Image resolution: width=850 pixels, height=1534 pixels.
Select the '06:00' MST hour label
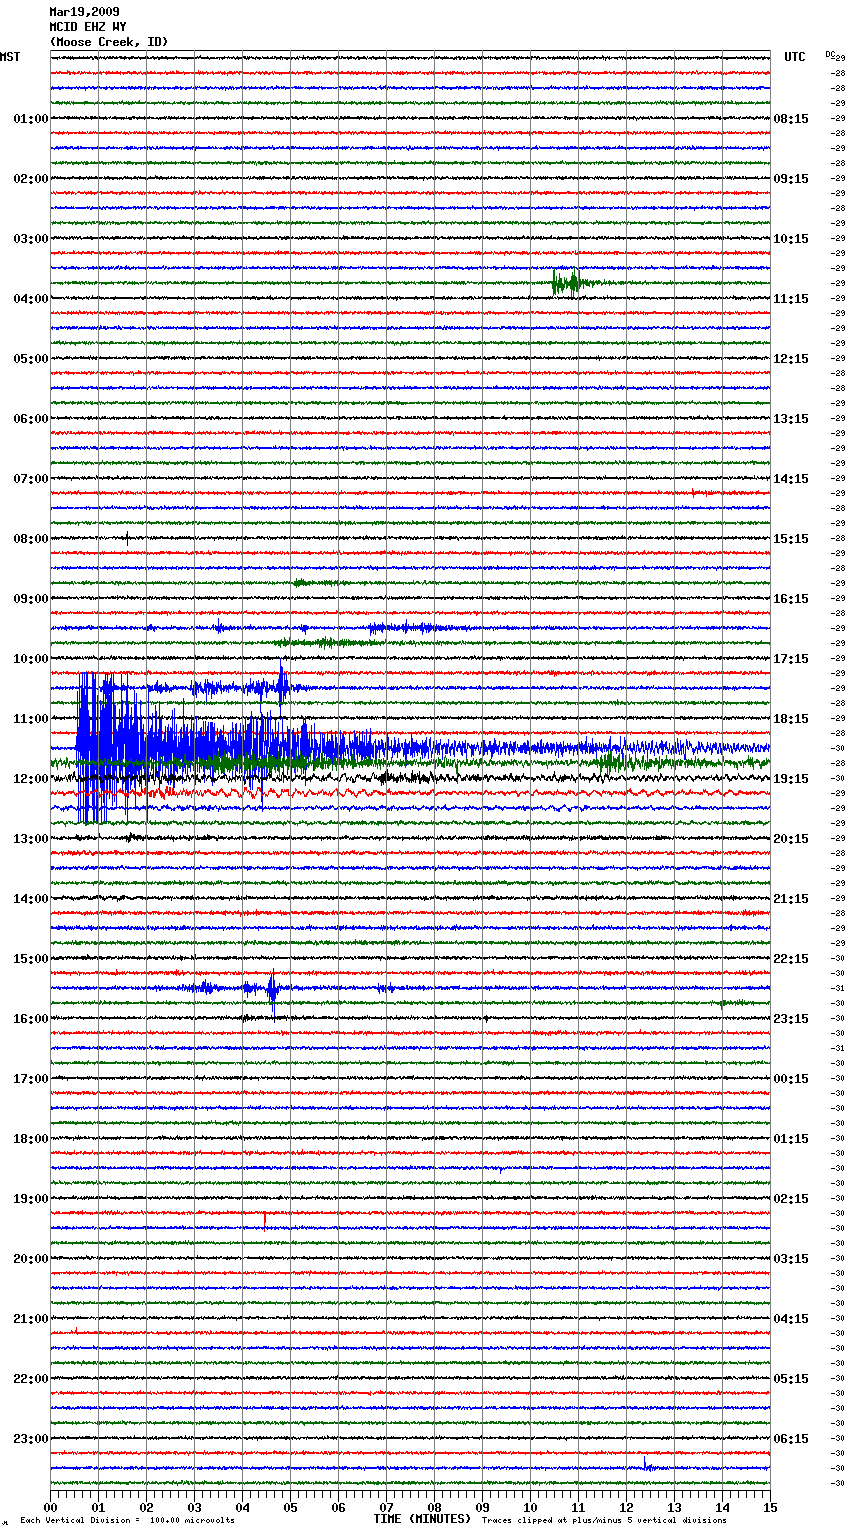coord(31,419)
